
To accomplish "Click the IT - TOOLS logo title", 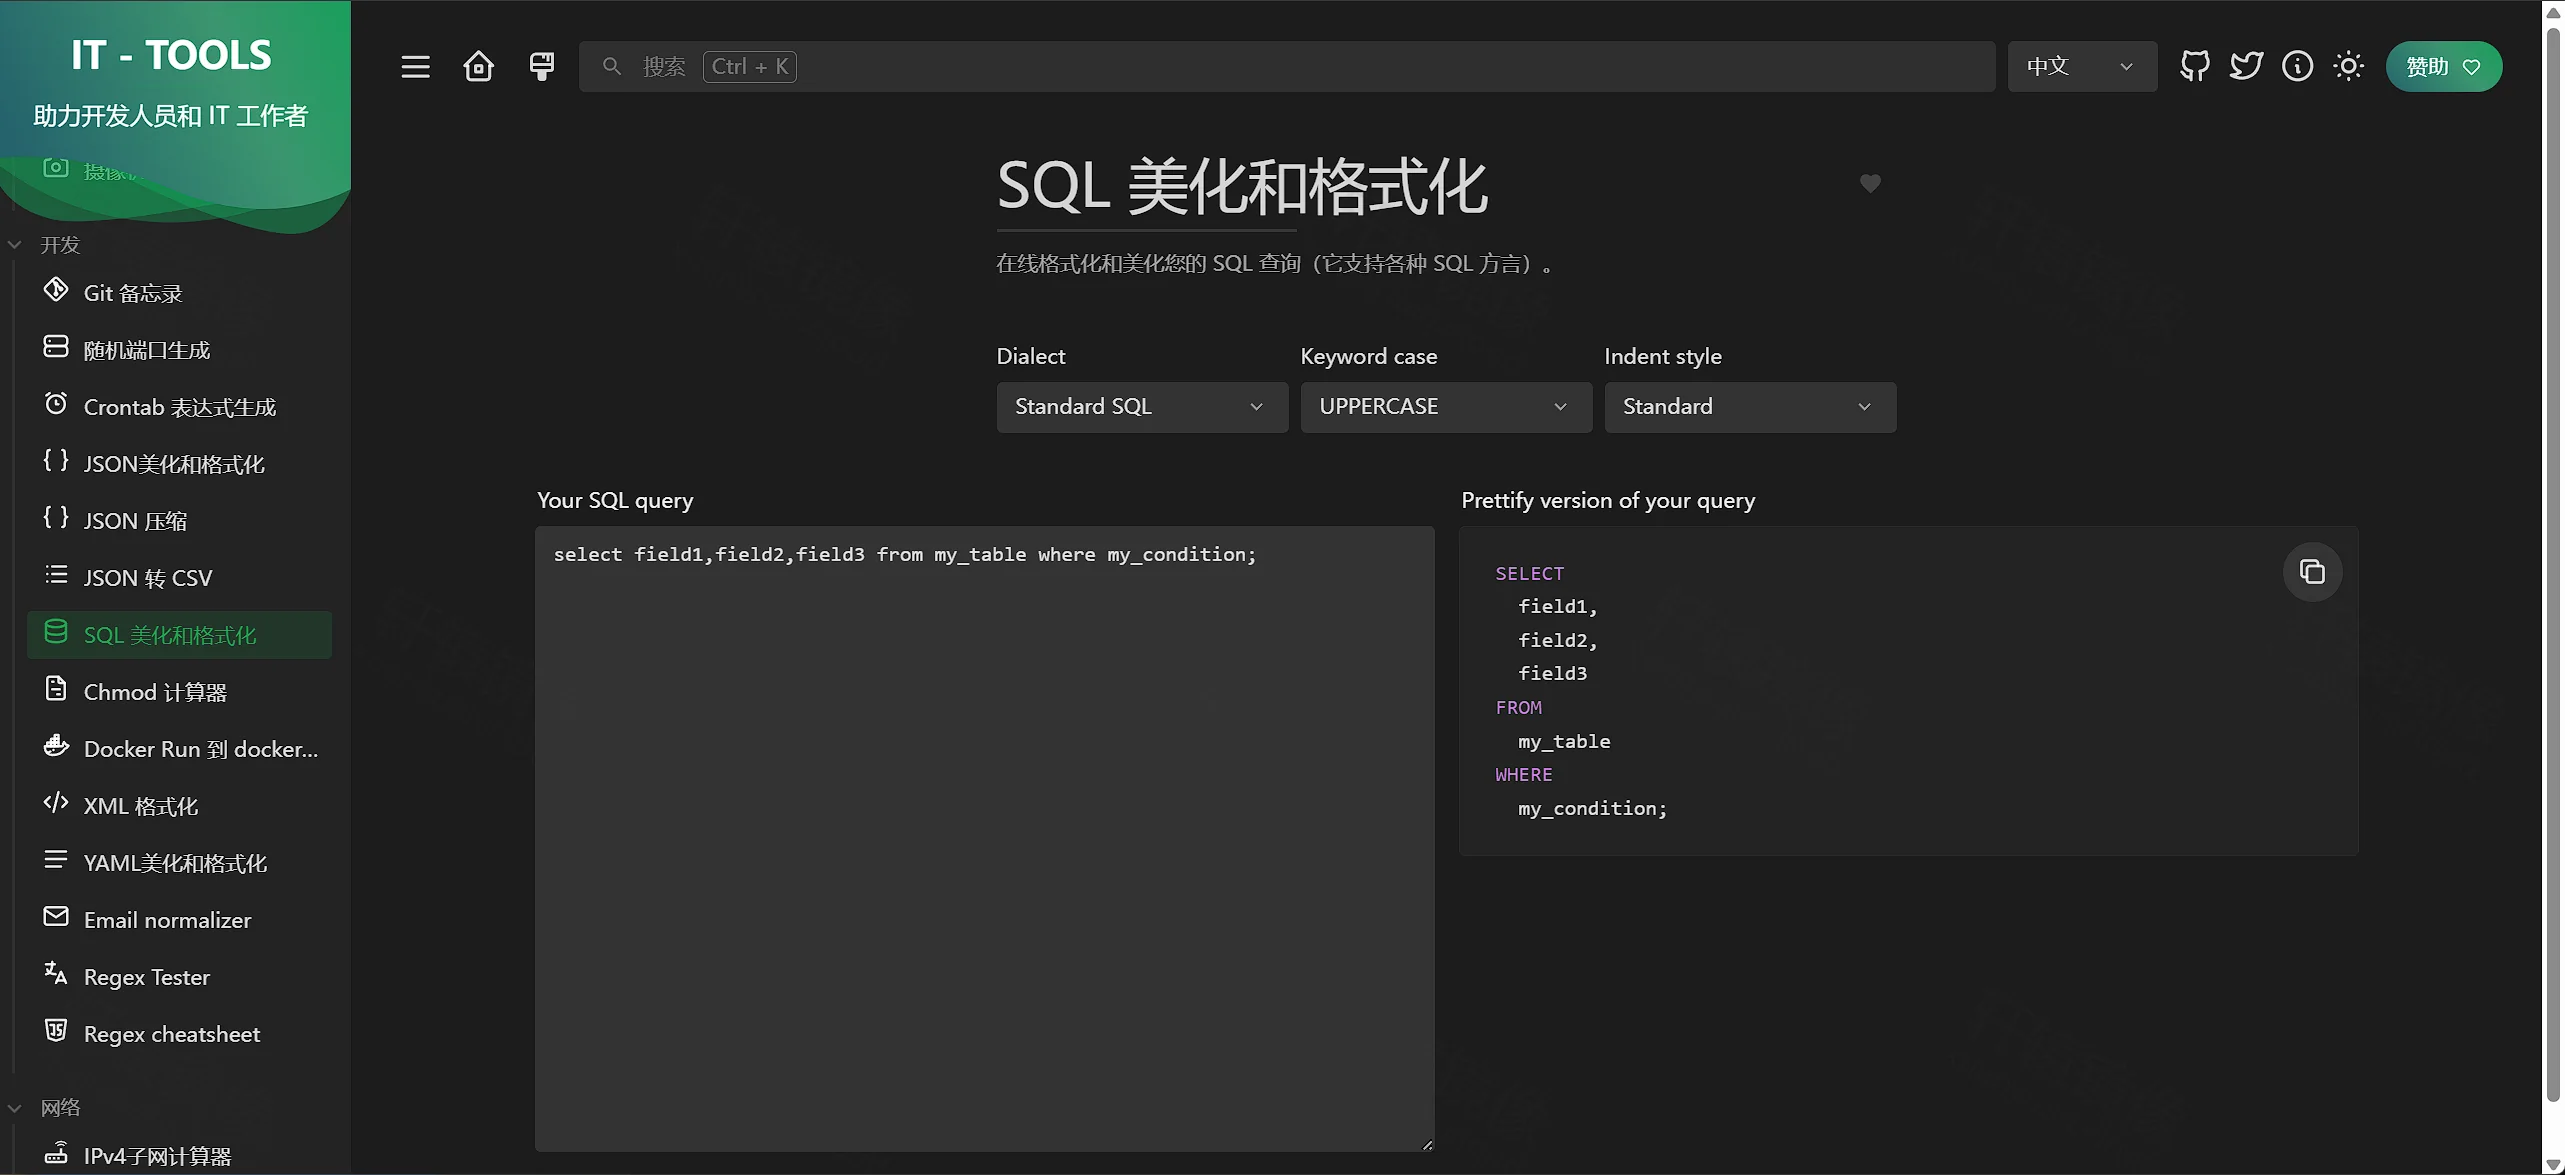I will click(x=171, y=55).
